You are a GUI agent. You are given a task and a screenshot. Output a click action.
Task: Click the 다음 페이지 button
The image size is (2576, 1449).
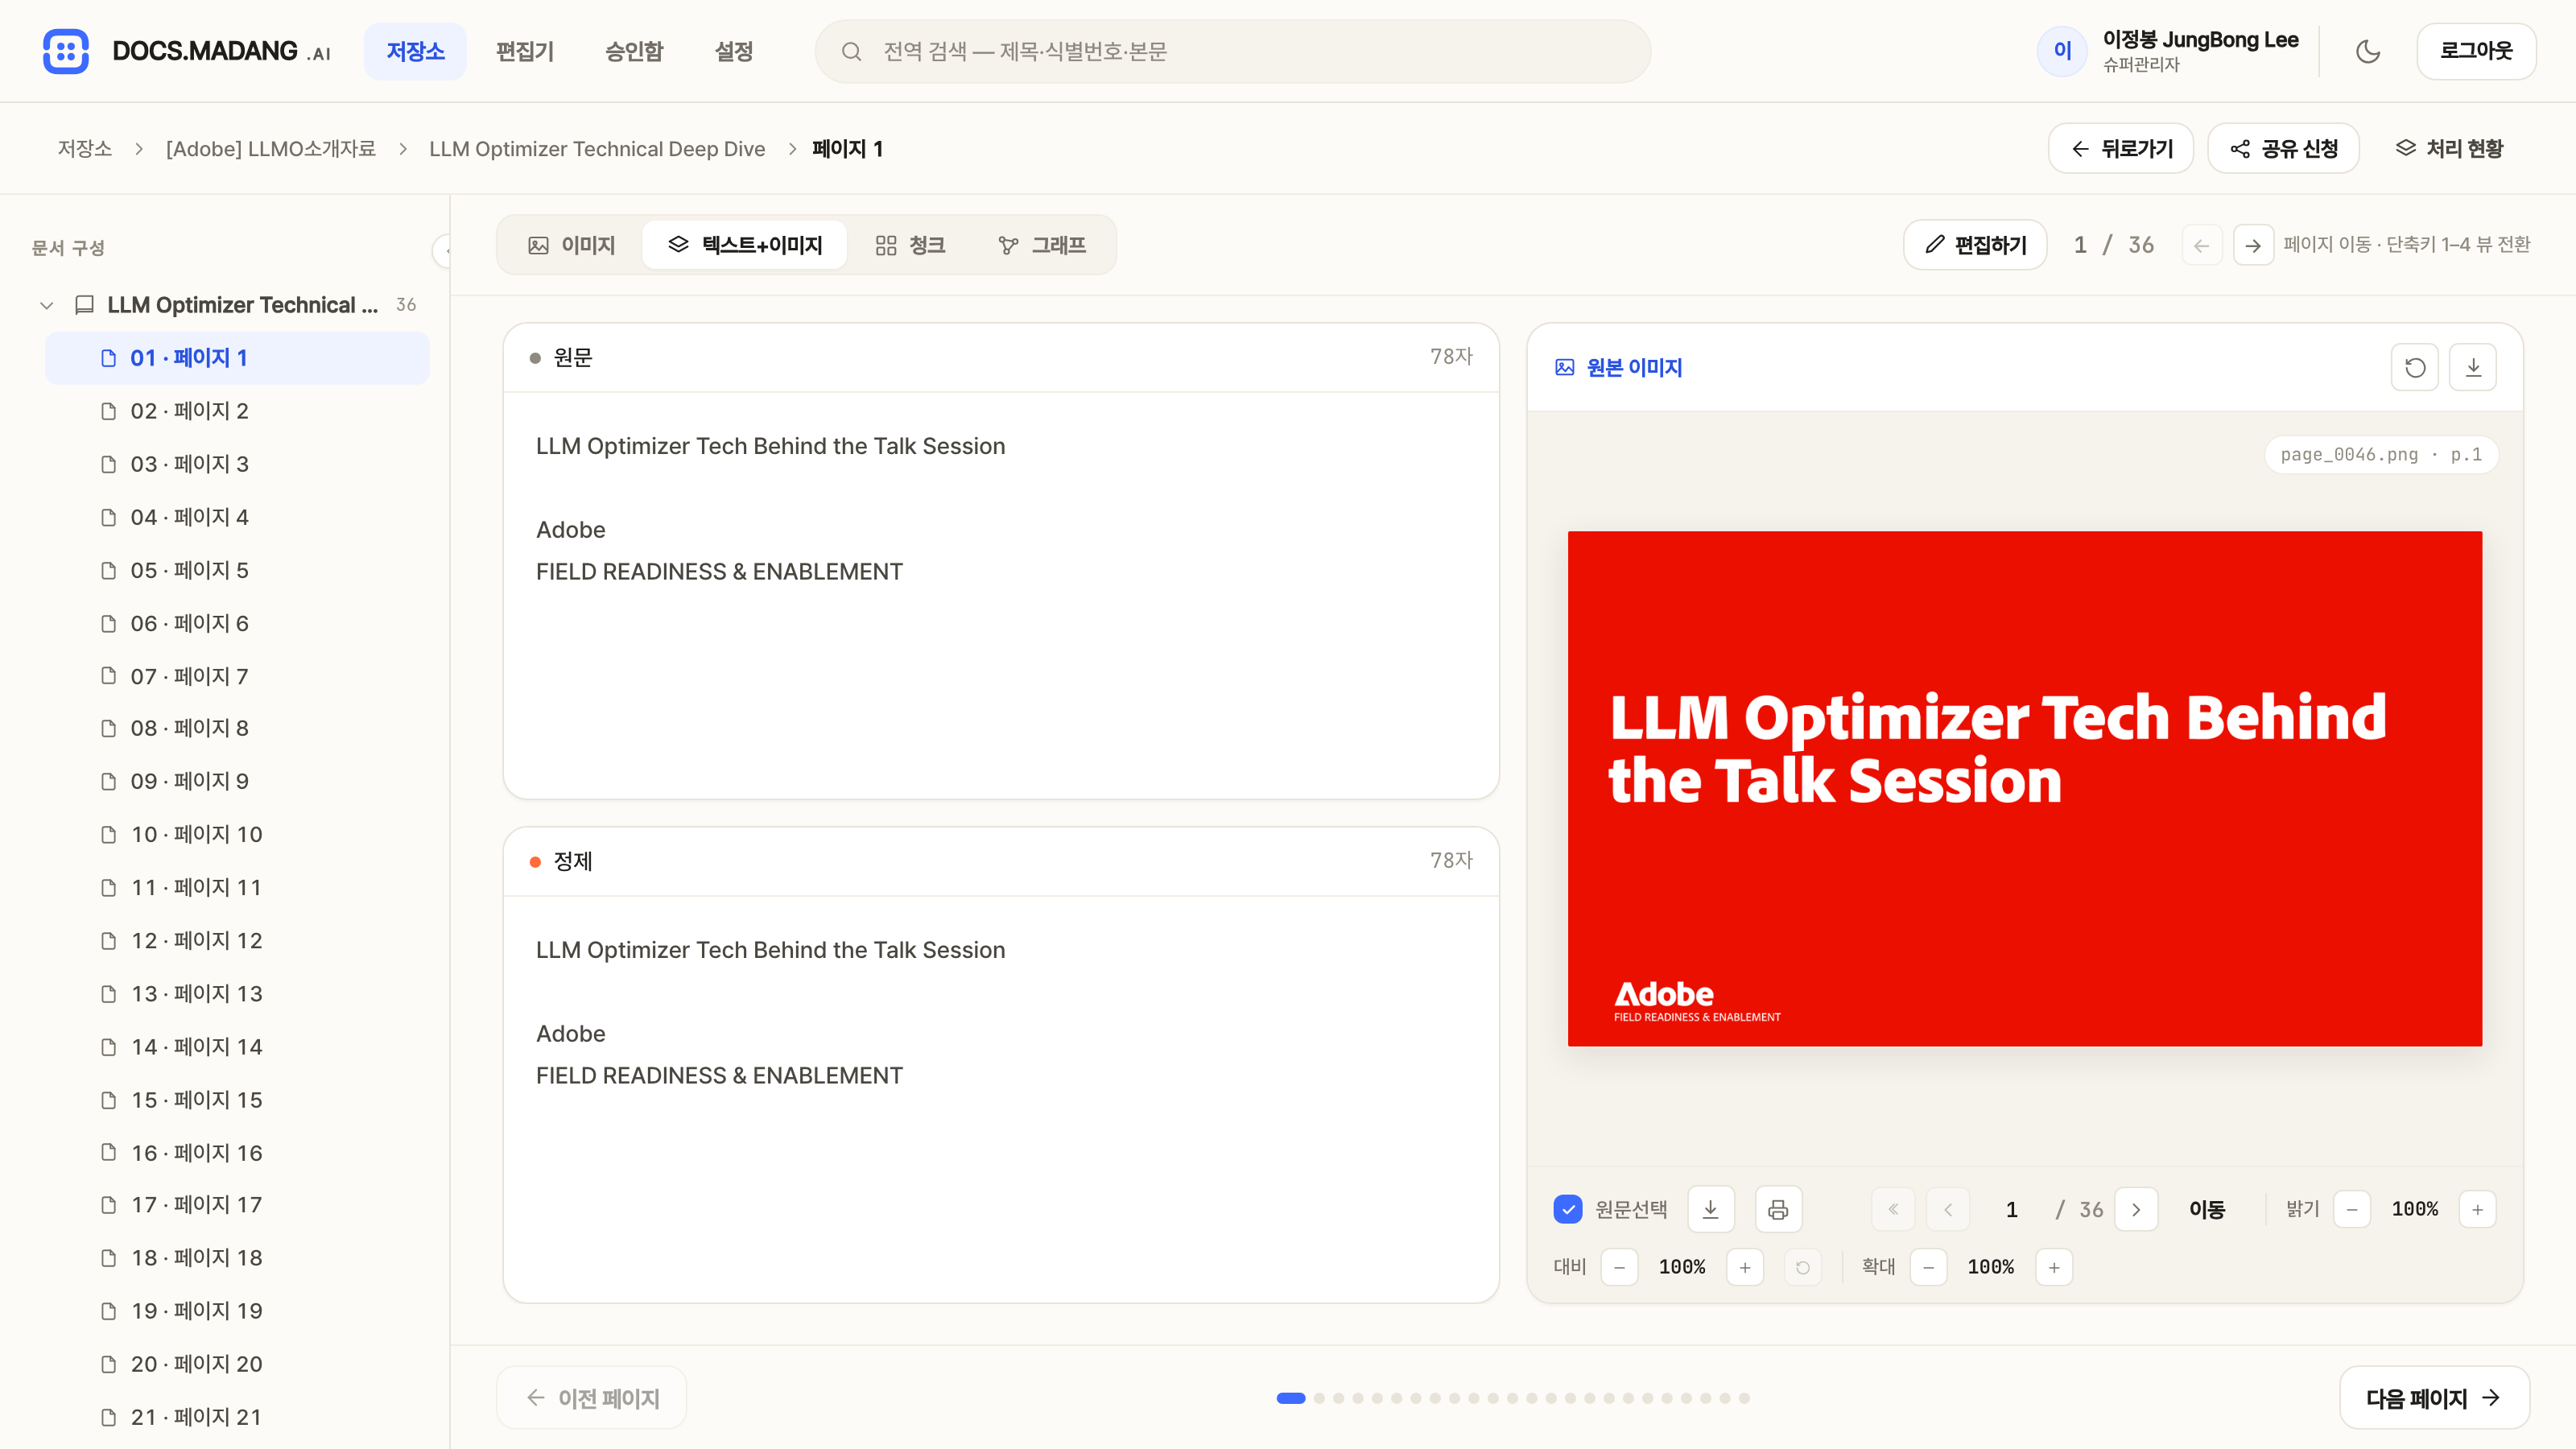2434,1398
